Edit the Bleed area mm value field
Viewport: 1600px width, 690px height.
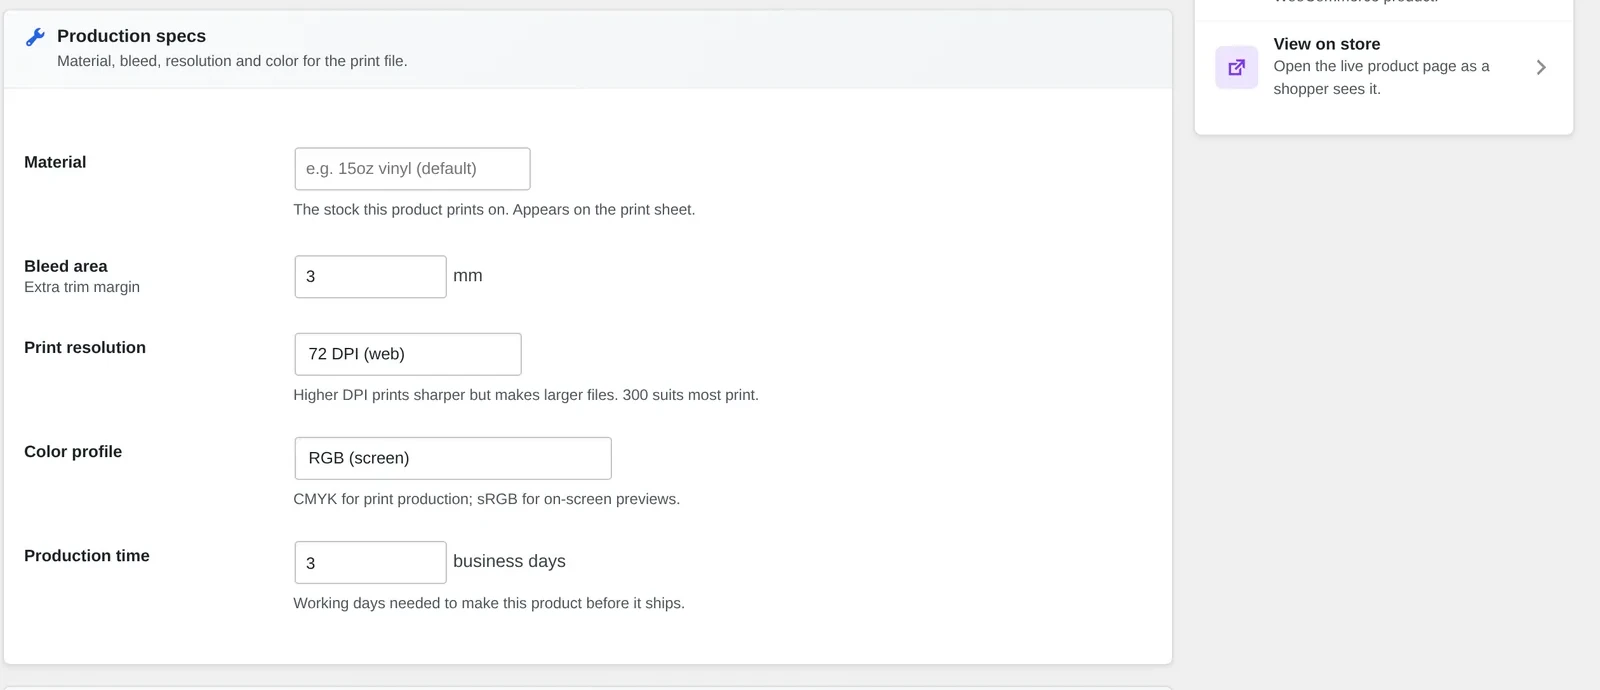click(x=370, y=276)
